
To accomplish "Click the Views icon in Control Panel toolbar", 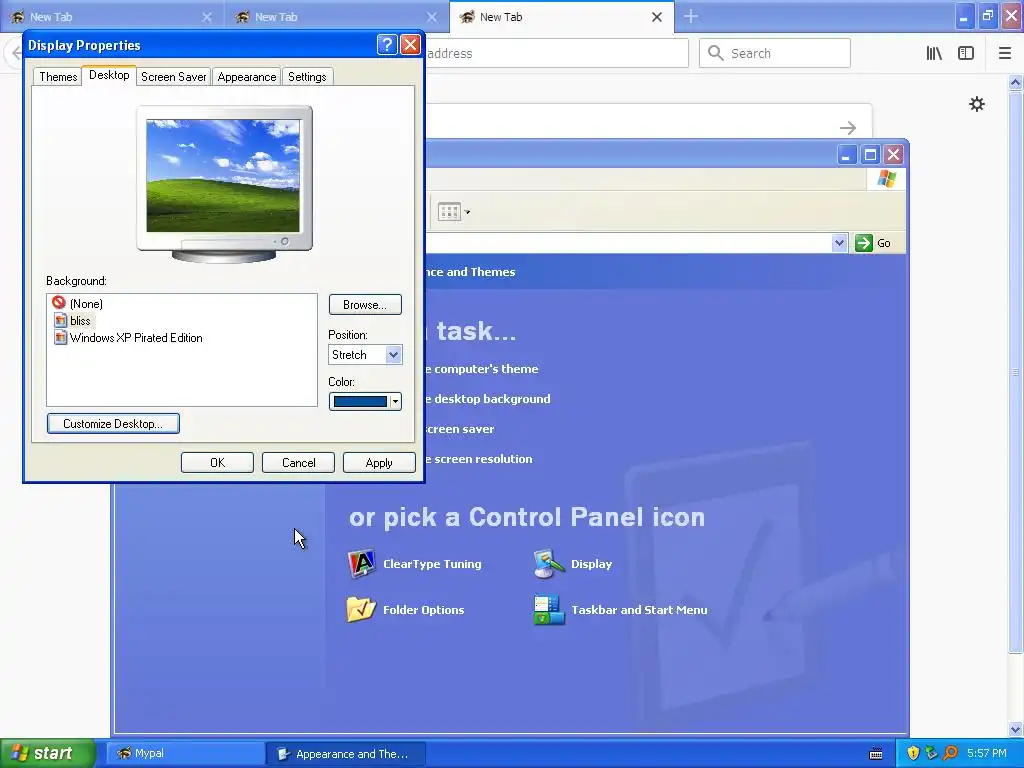I will (449, 212).
